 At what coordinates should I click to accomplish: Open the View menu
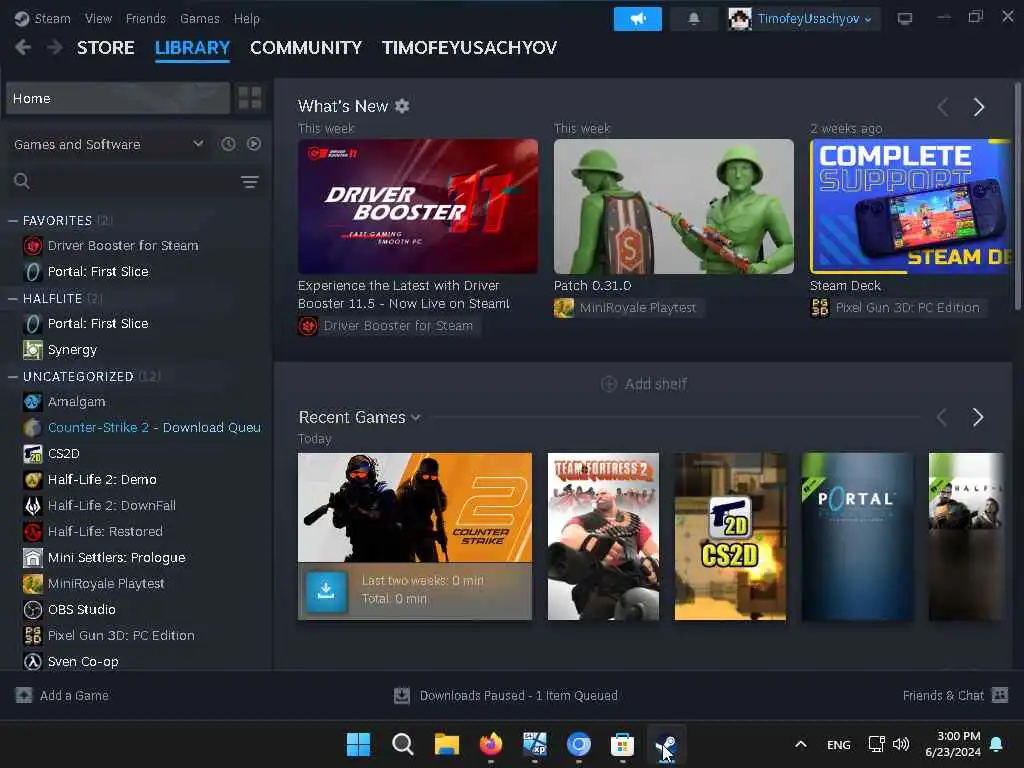pyautogui.click(x=98, y=18)
